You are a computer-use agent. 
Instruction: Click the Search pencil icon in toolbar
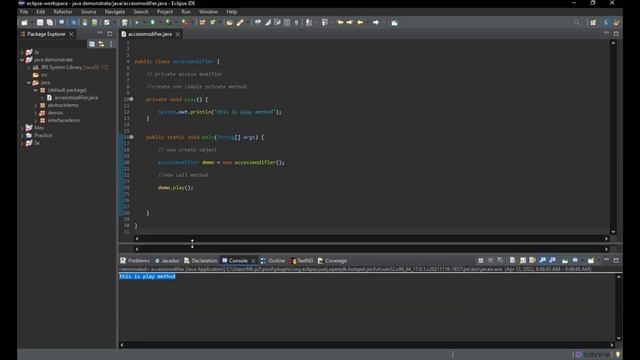240,22
